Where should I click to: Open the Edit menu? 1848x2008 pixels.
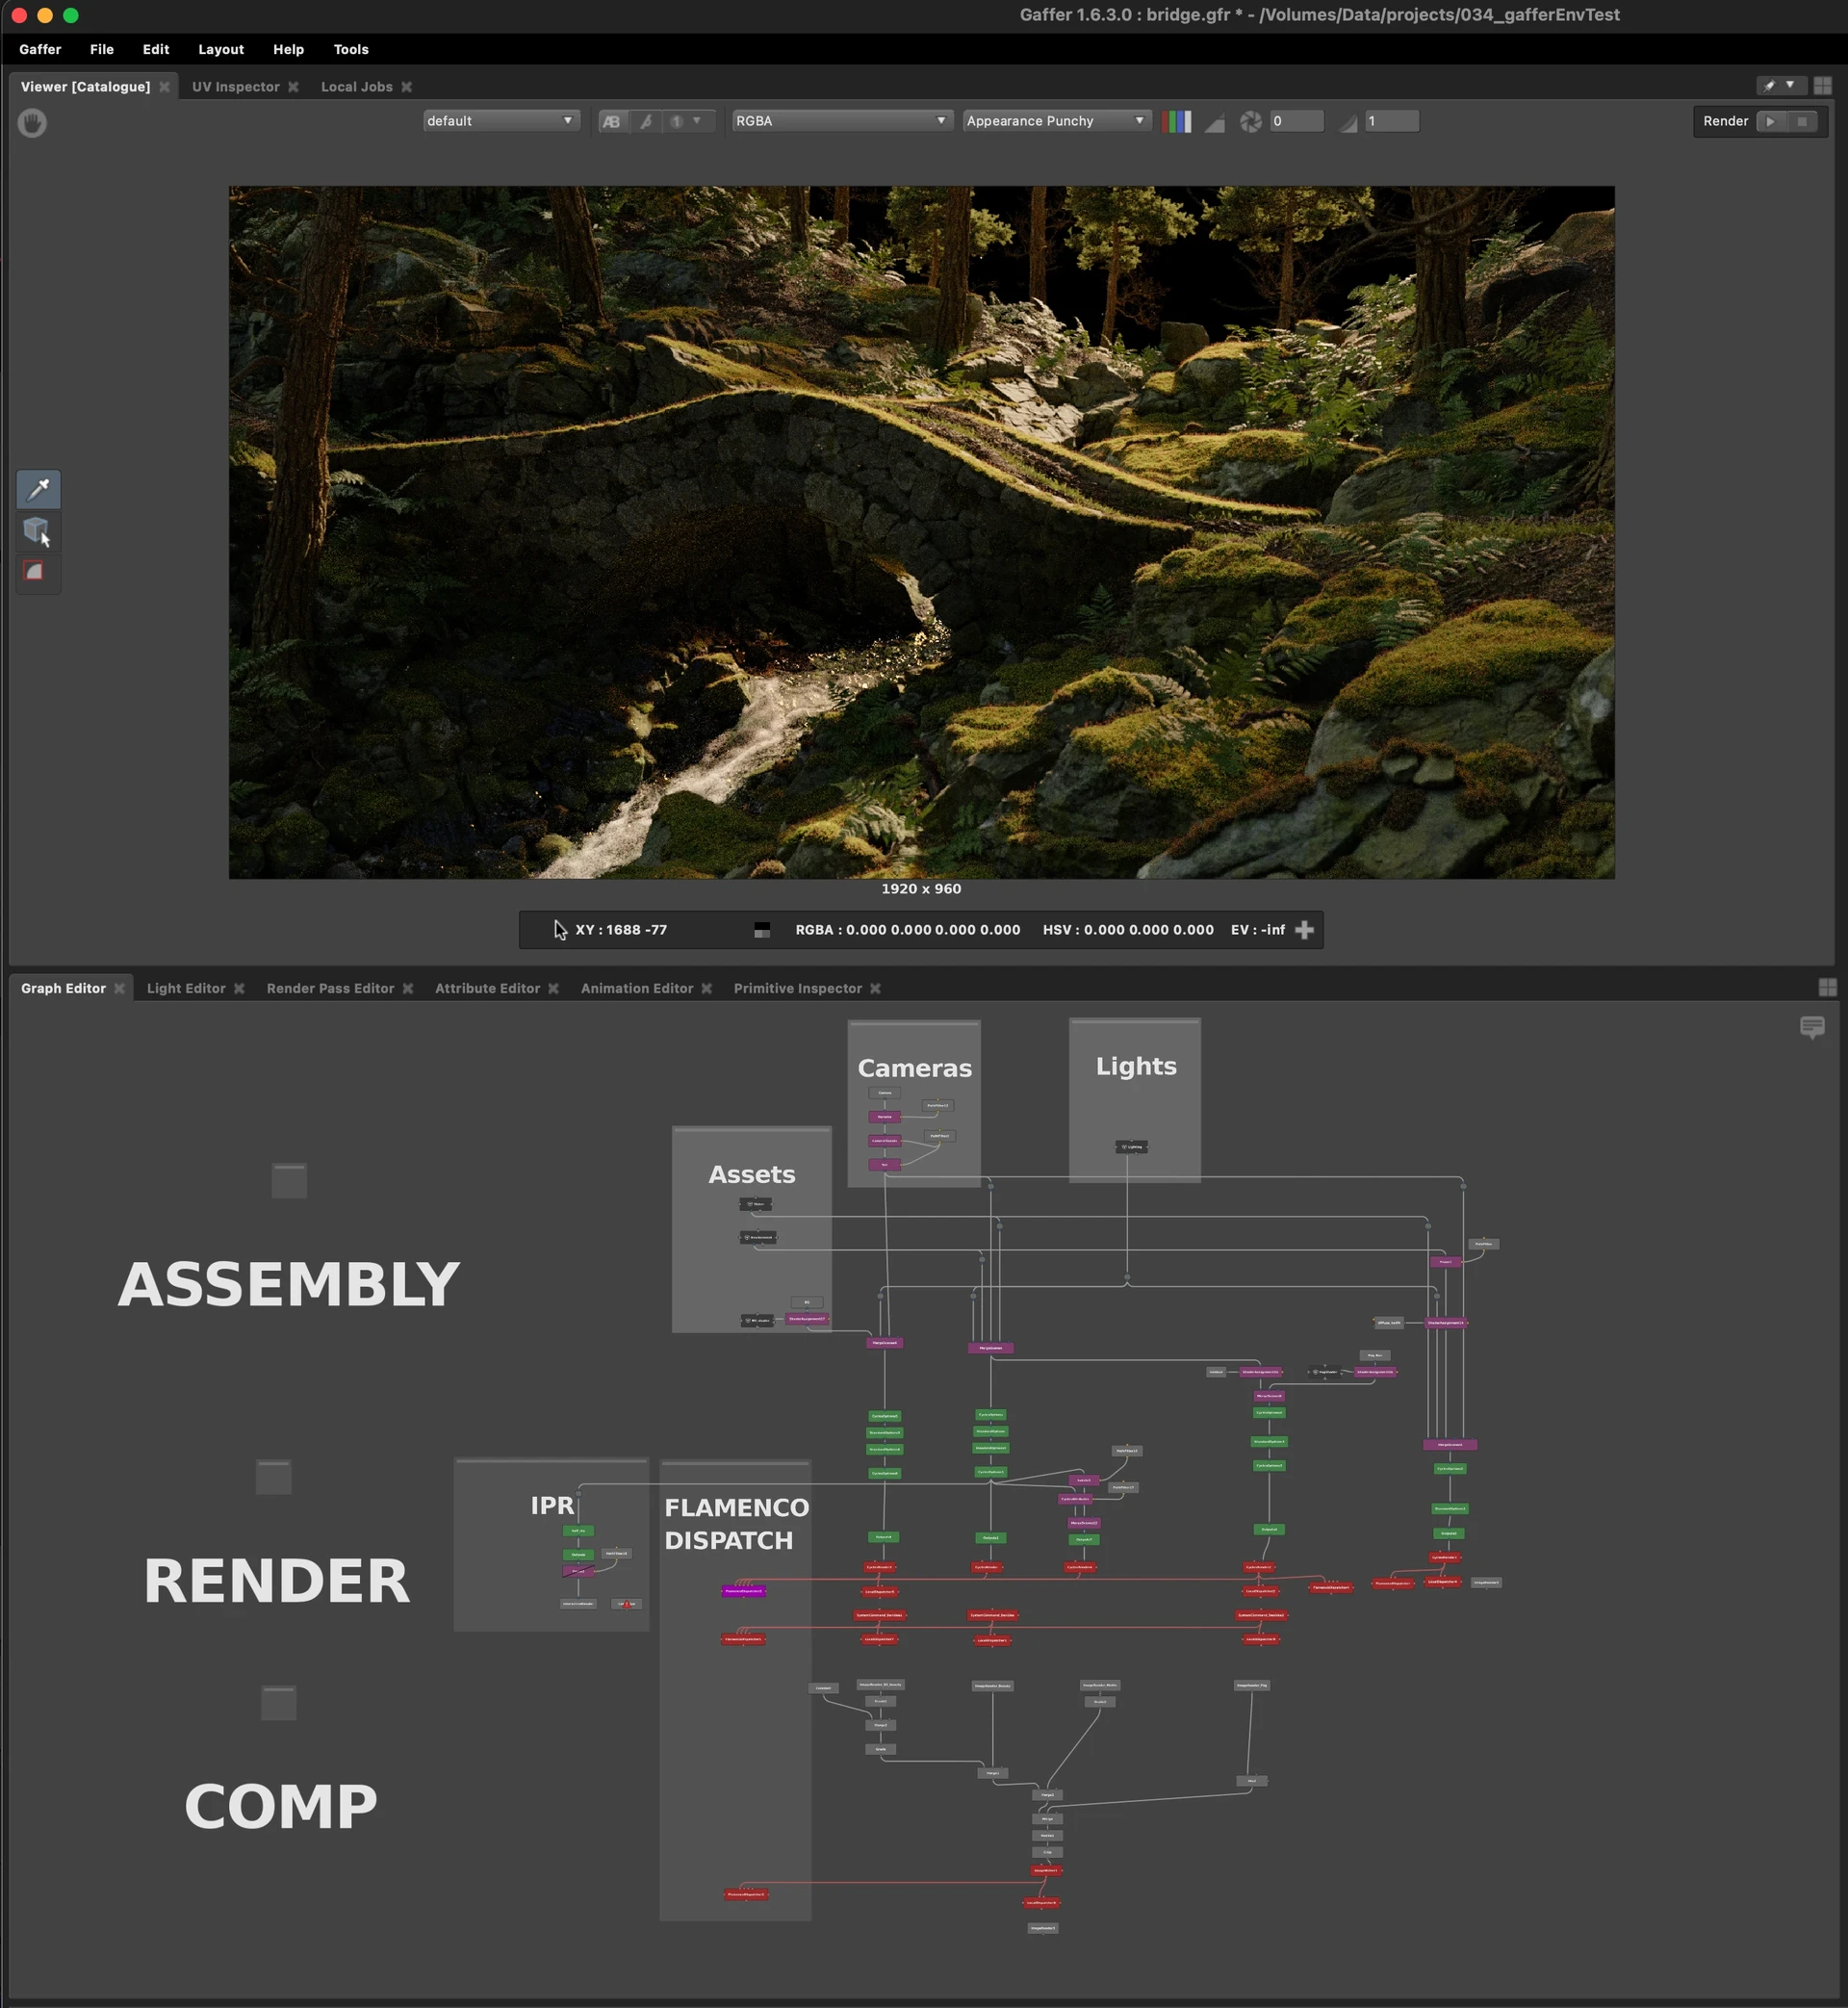pyautogui.click(x=156, y=49)
